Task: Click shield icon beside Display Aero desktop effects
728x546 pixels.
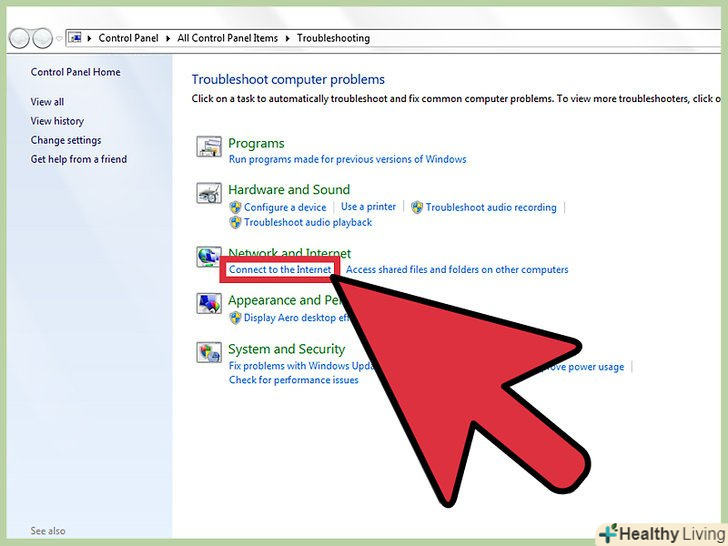Action: (235, 318)
